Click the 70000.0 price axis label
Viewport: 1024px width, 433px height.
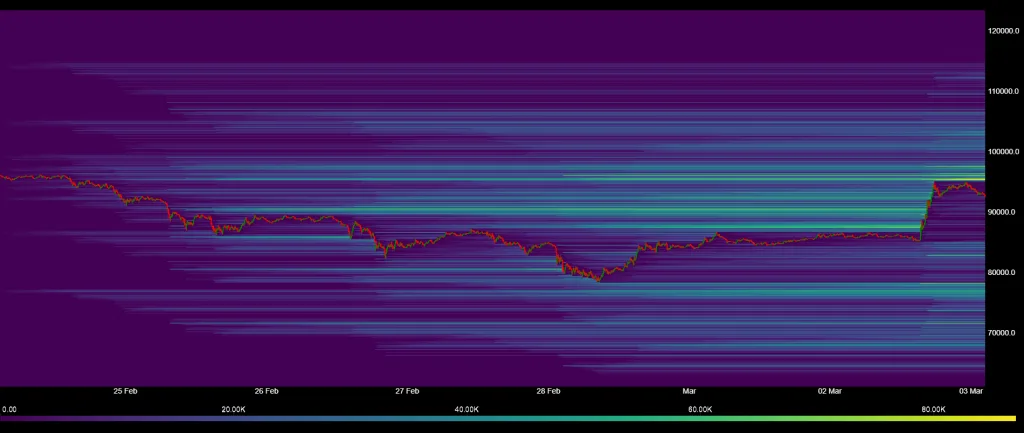(1003, 332)
